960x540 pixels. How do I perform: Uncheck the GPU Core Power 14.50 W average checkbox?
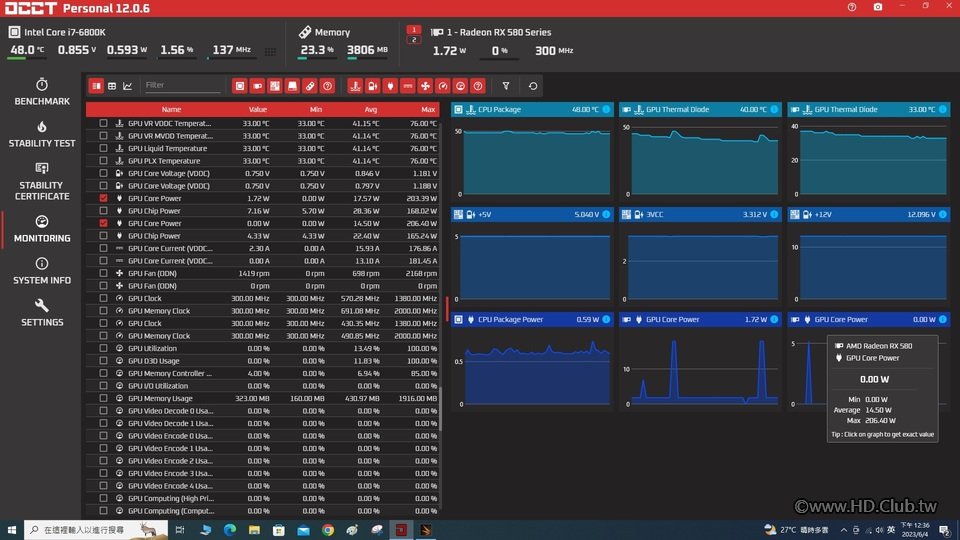pyautogui.click(x=103, y=223)
